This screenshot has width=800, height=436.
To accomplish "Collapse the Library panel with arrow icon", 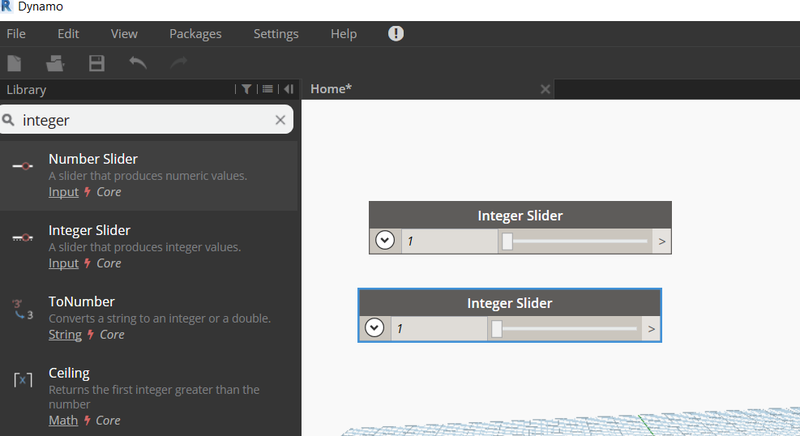I will [289, 89].
